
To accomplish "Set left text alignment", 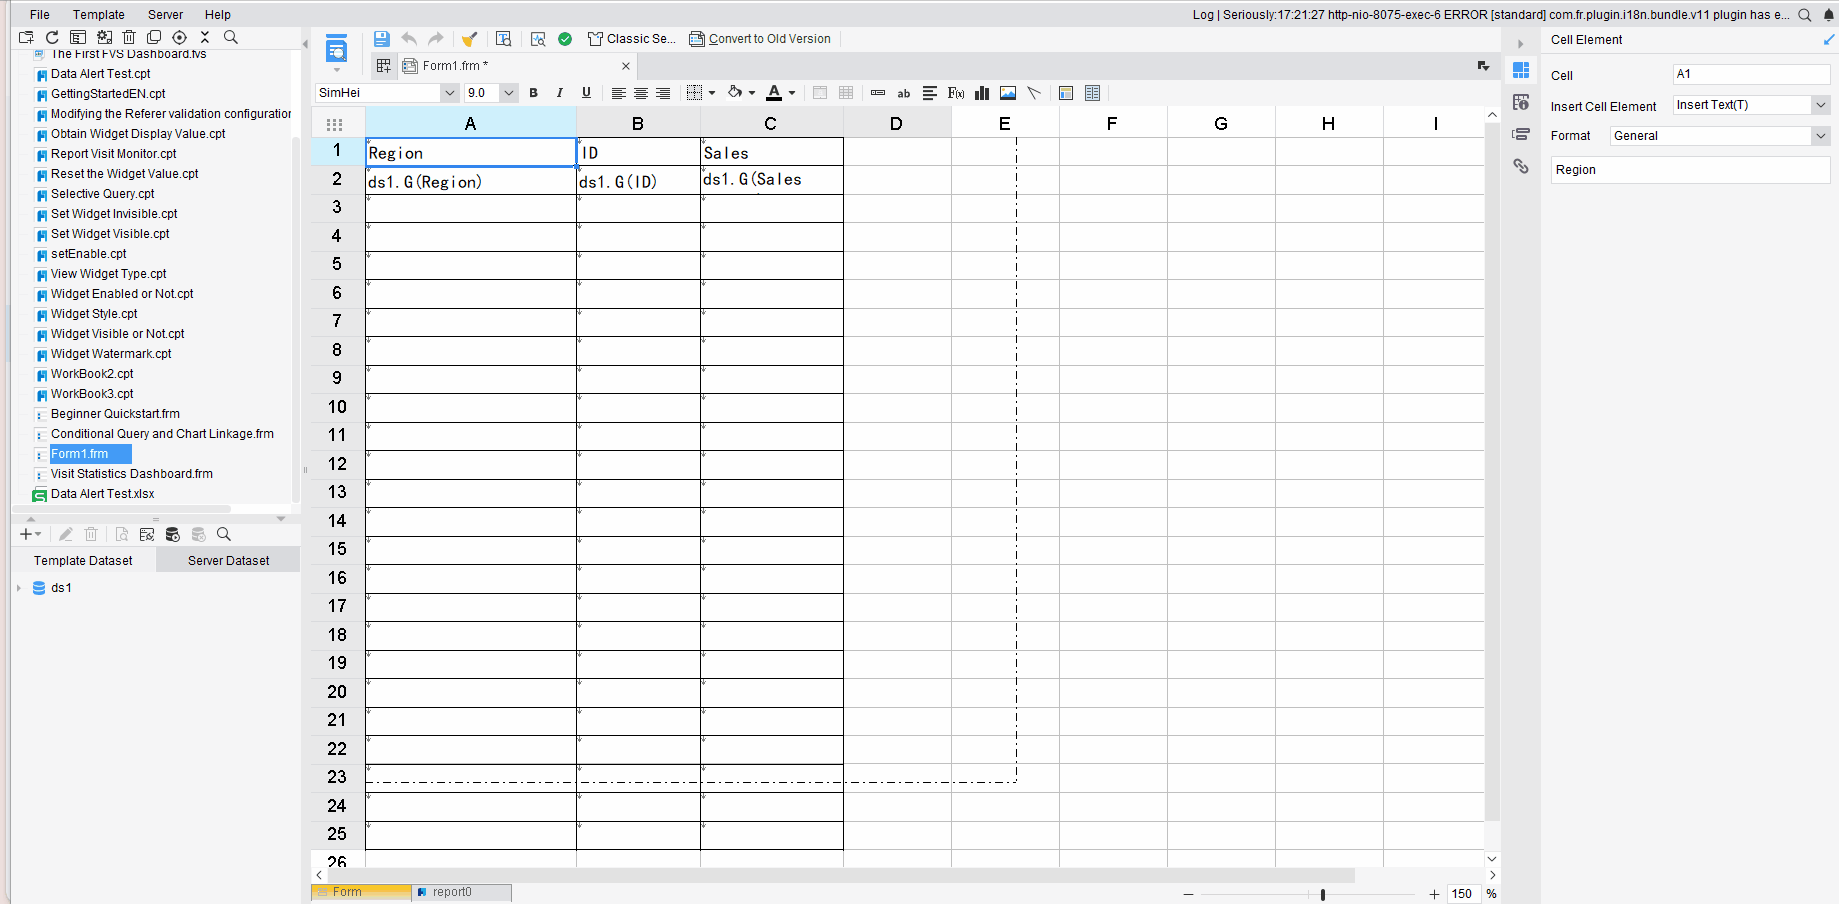I will tap(619, 93).
